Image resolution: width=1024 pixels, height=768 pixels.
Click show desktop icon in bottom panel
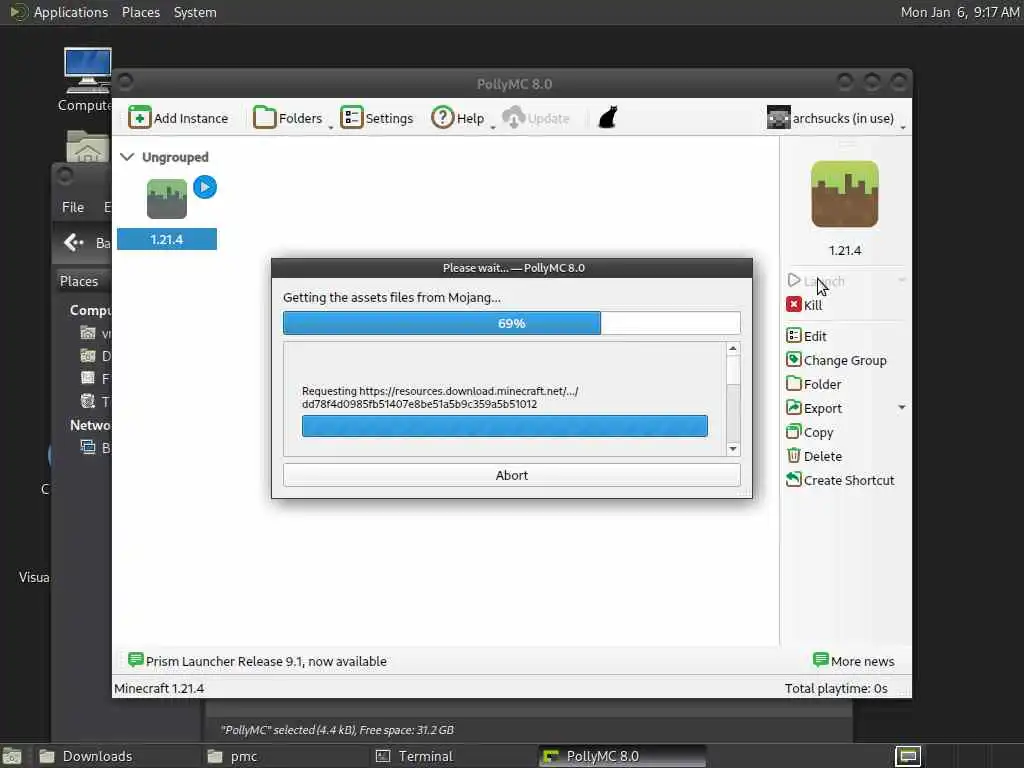12,756
